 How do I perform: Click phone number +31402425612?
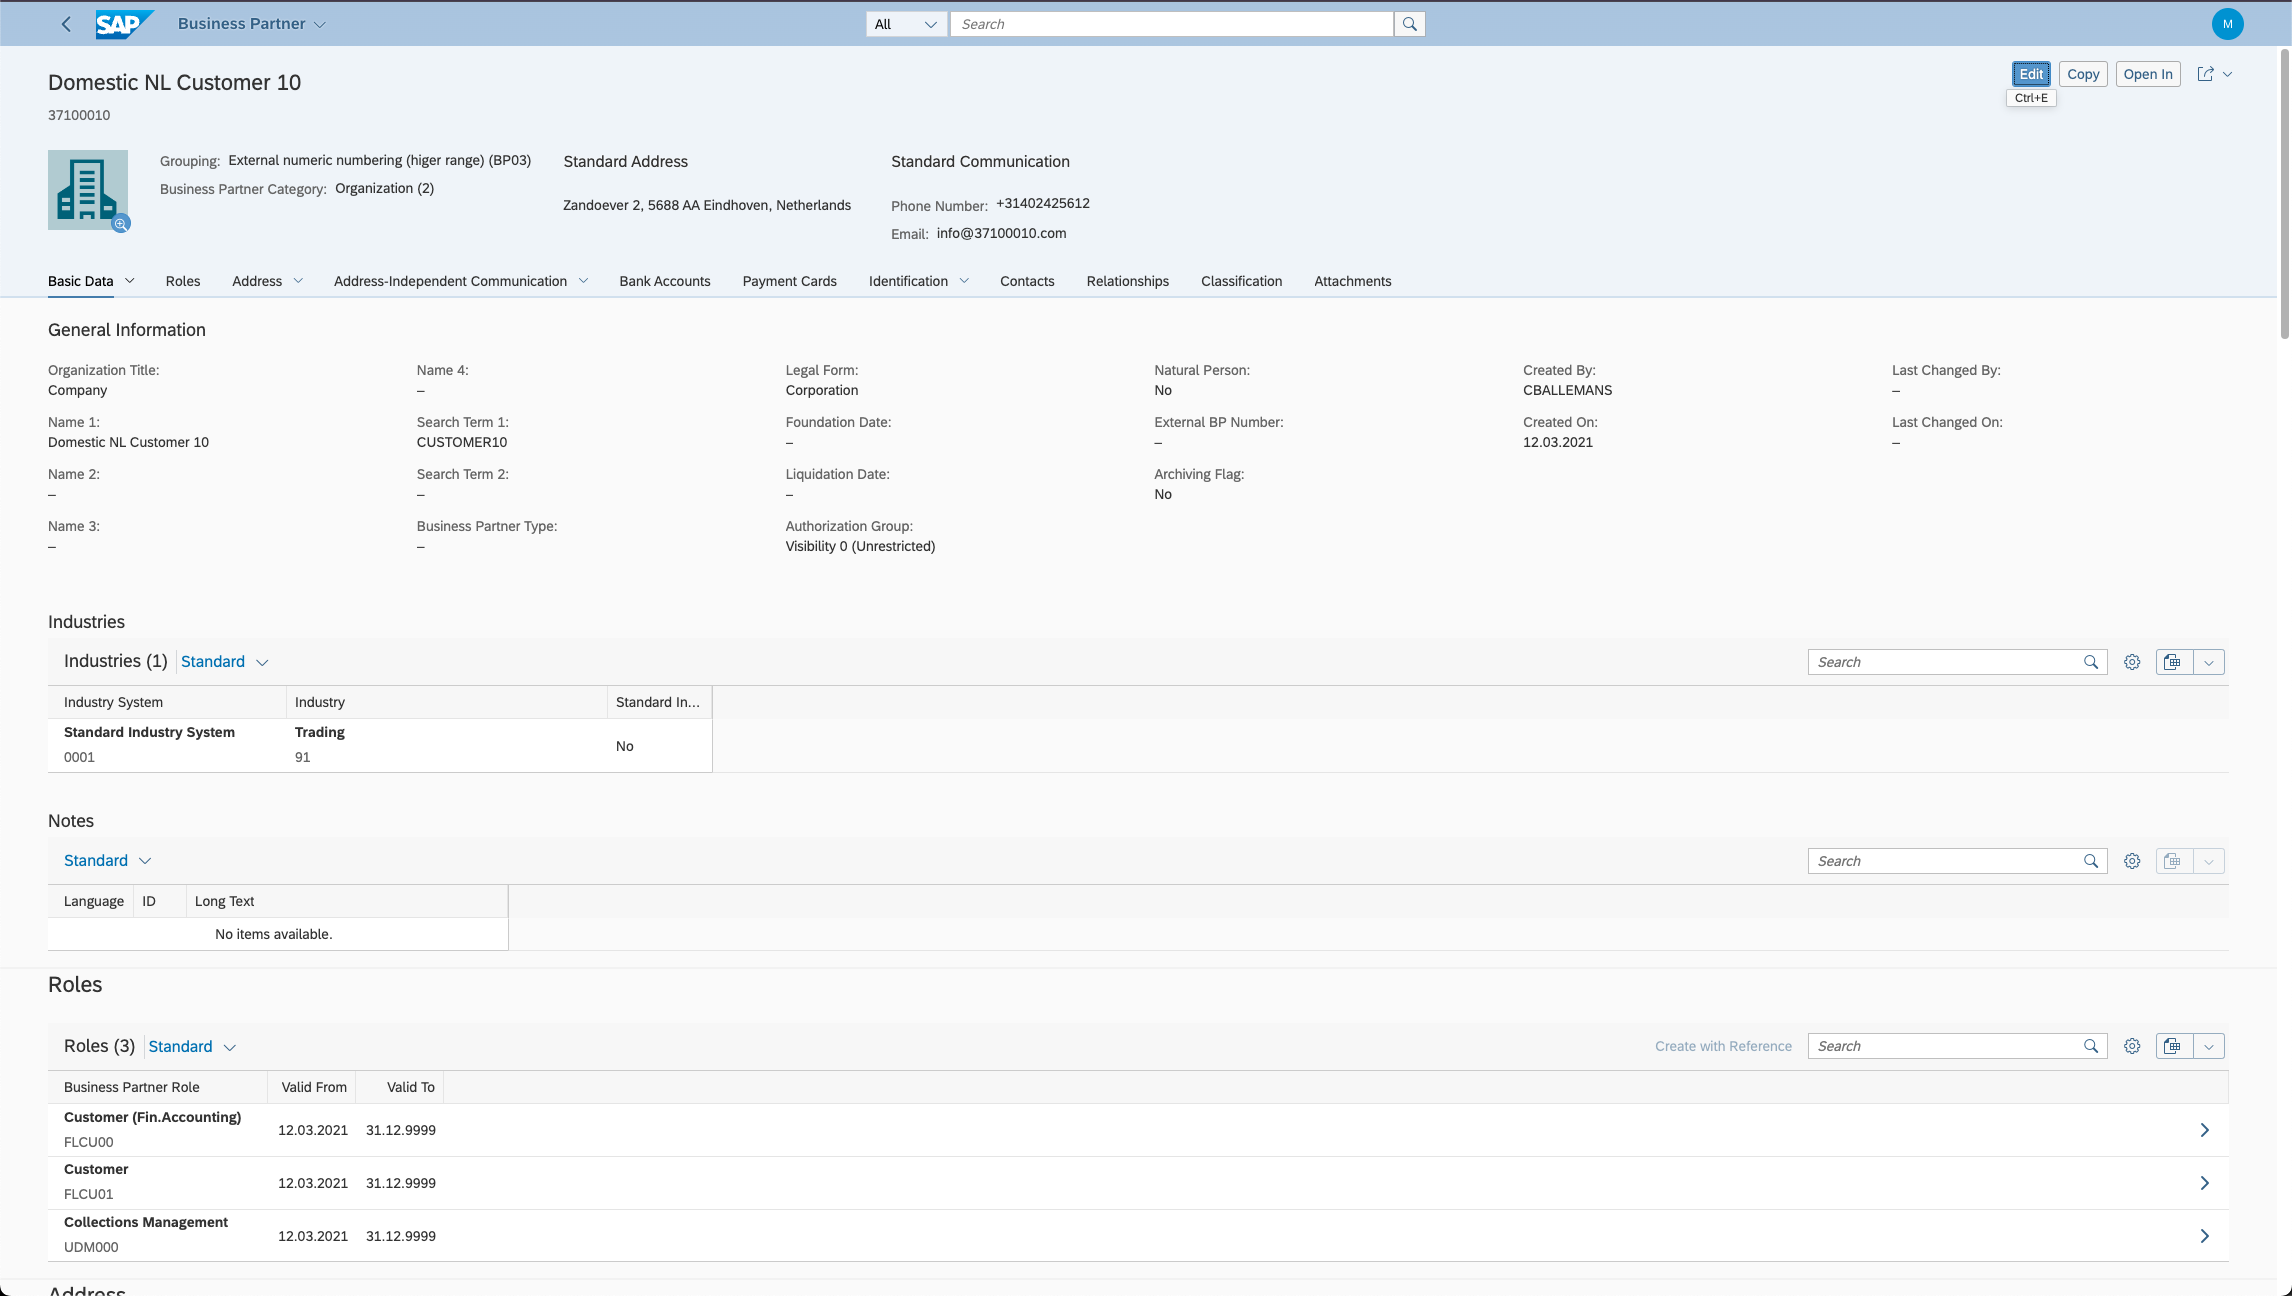tap(1043, 203)
